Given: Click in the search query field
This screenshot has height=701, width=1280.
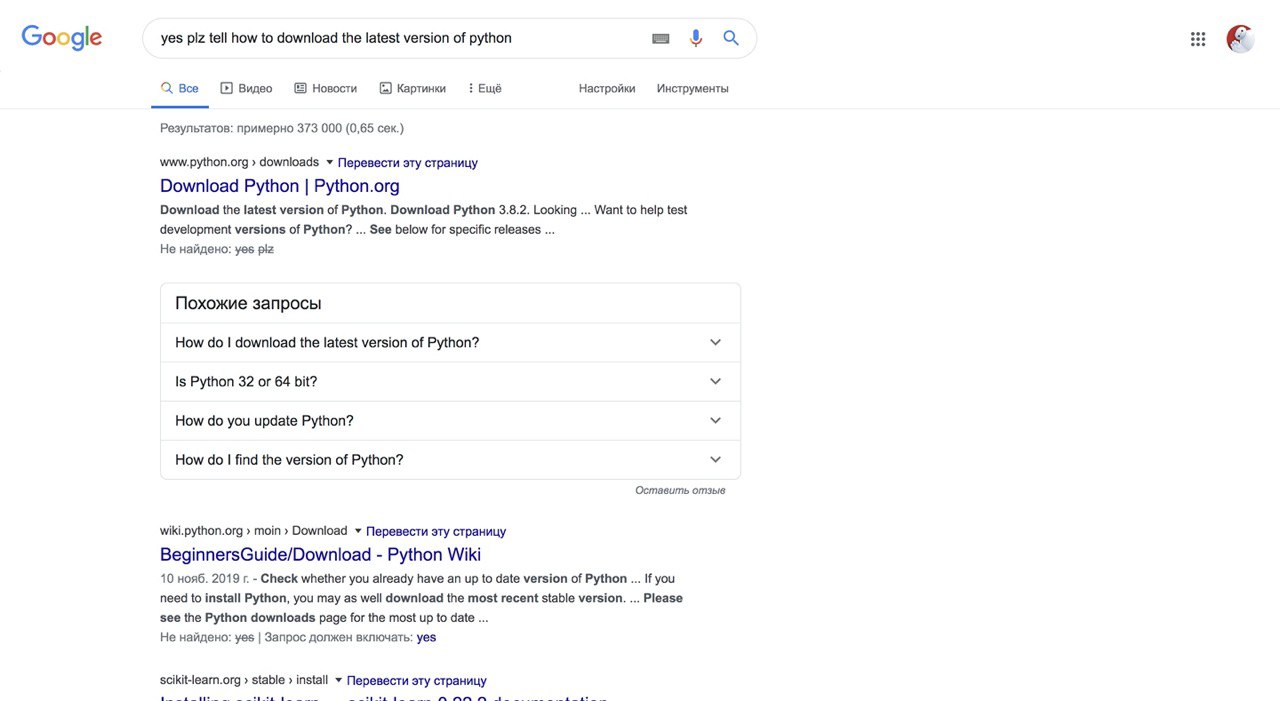Looking at the screenshot, I should [x=400, y=38].
